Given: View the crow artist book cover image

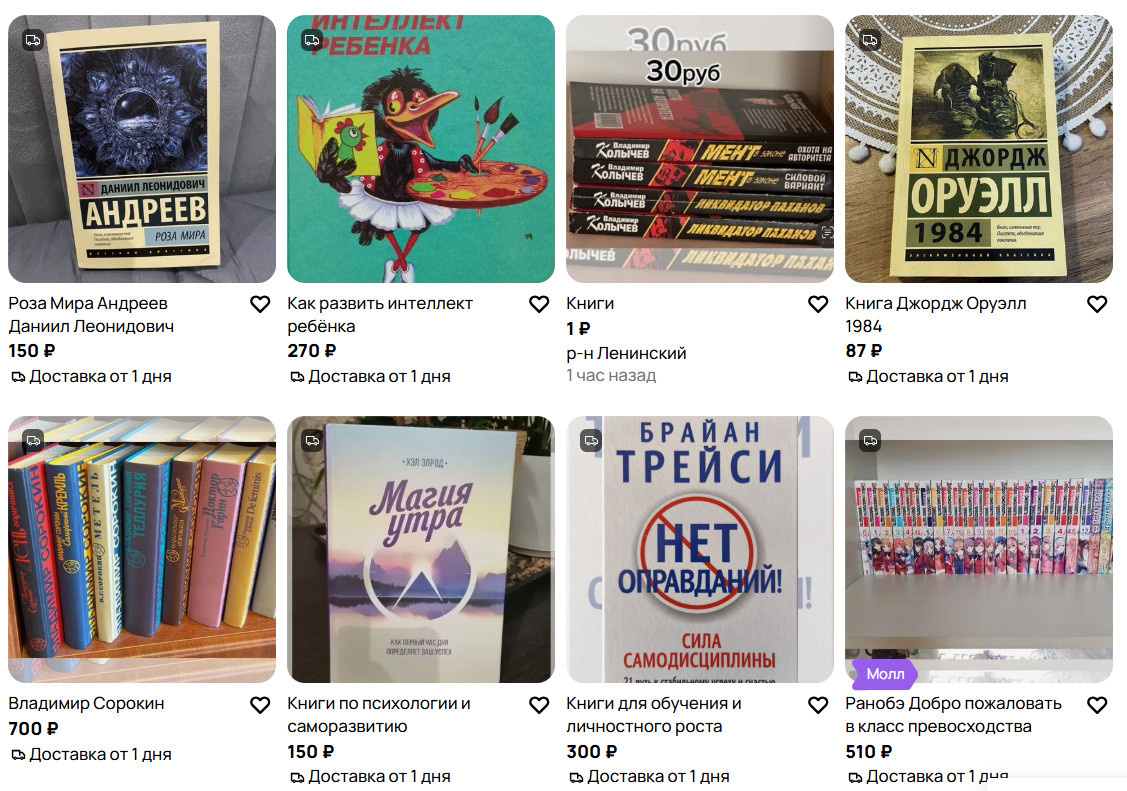Looking at the screenshot, I should [x=420, y=149].
